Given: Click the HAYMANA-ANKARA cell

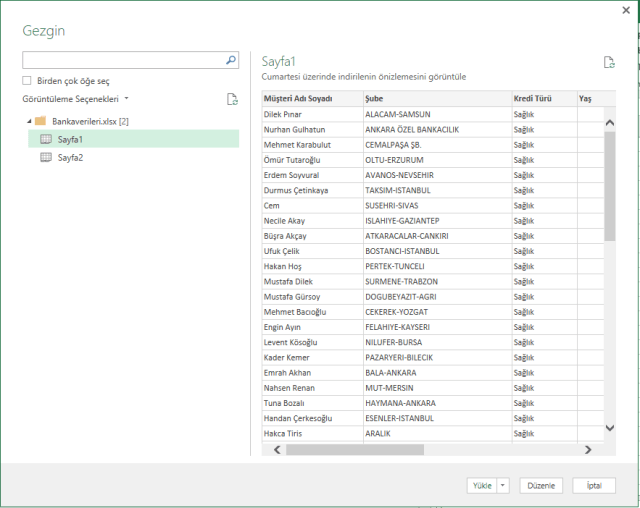Looking at the screenshot, I should click(x=438, y=403).
